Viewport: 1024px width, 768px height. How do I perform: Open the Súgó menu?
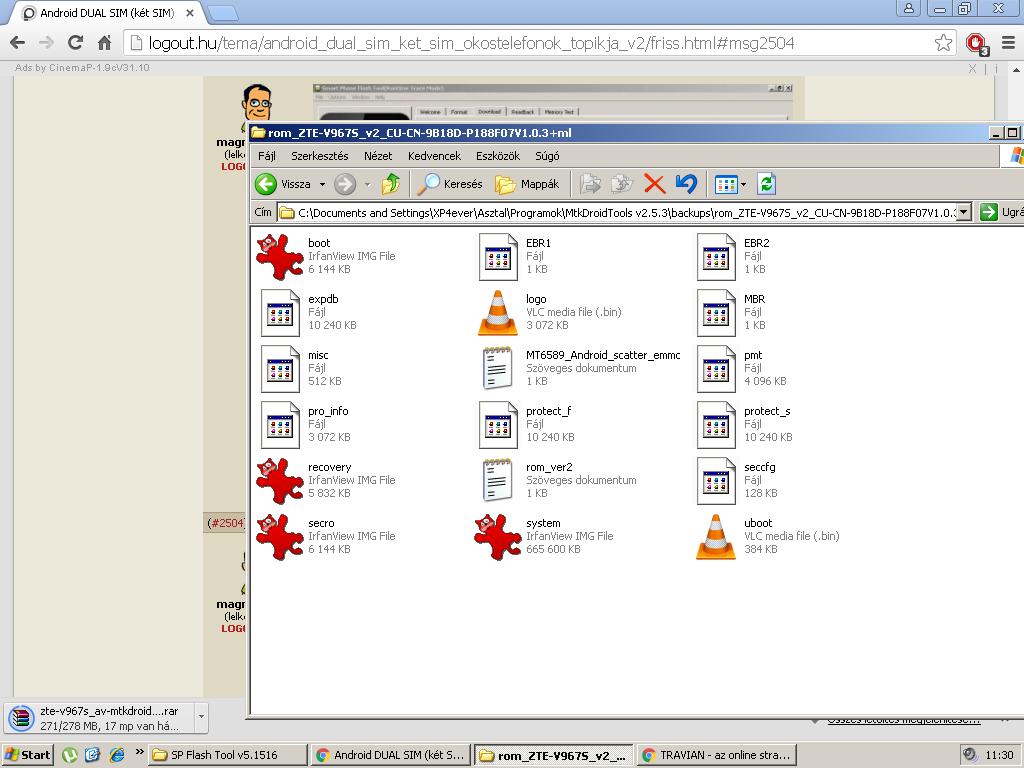(x=547, y=156)
